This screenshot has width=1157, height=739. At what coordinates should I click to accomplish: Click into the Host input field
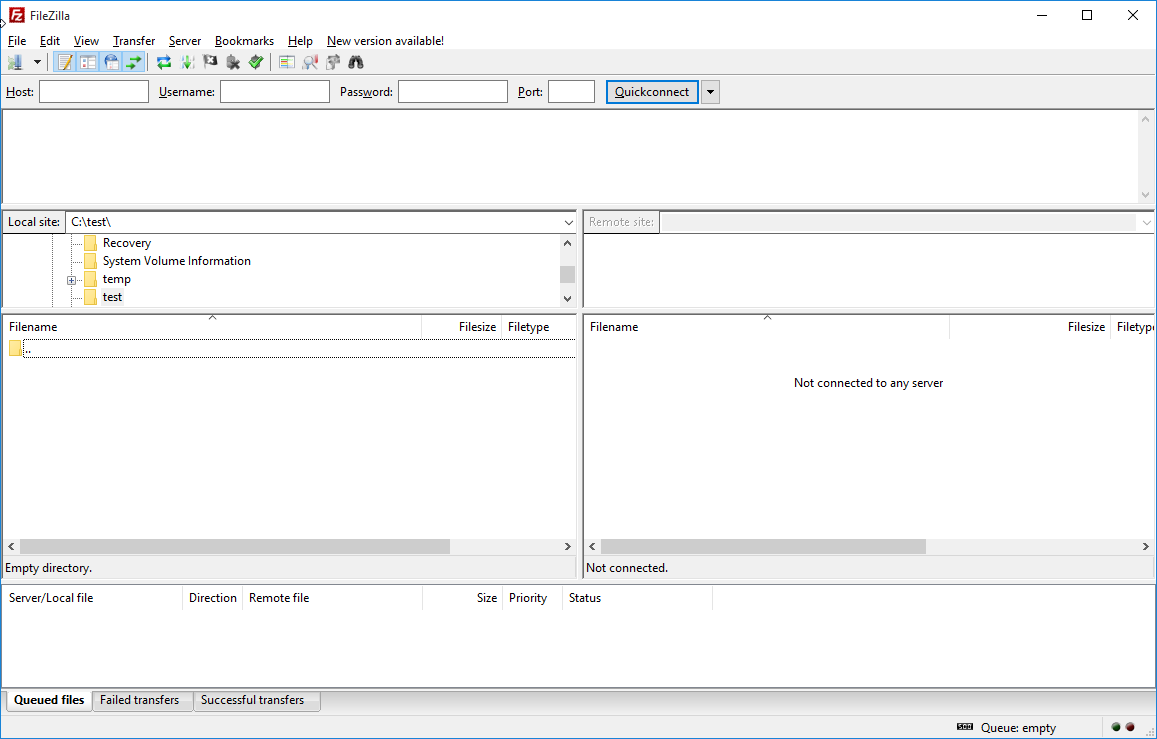94,92
